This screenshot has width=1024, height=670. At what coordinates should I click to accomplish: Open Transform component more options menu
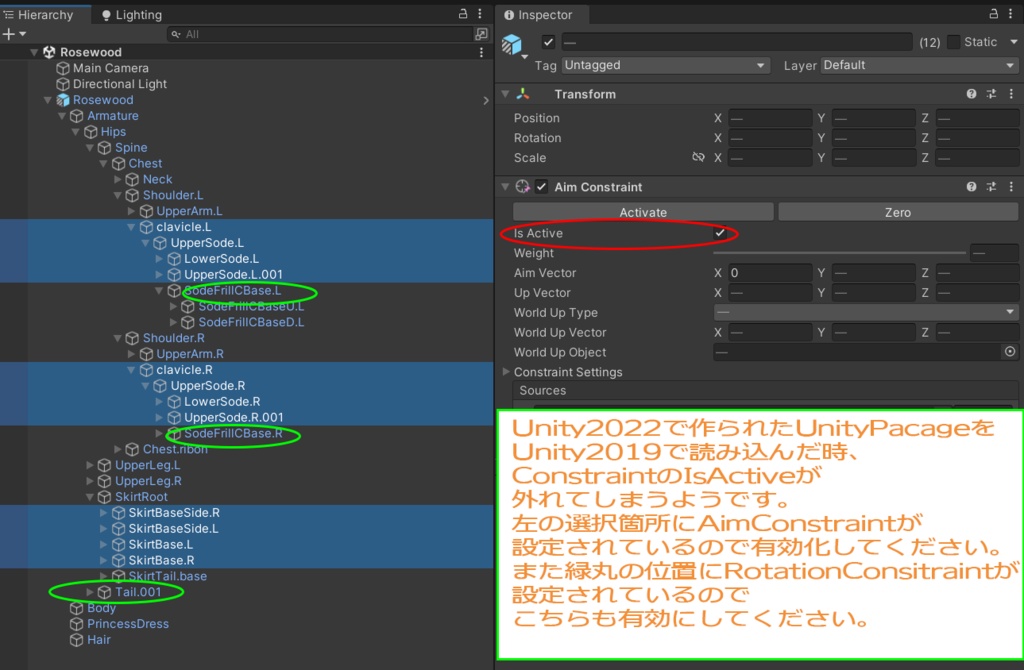1011,94
